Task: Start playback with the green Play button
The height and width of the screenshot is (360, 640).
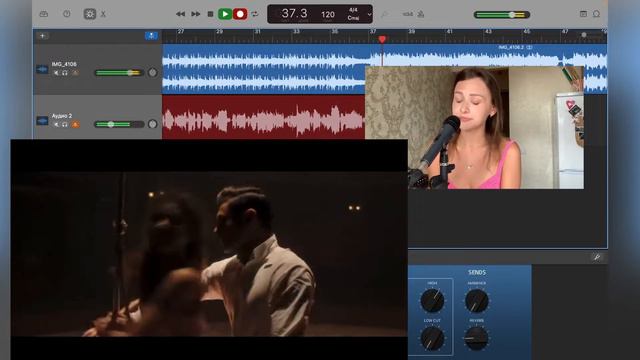Action: [x=225, y=14]
